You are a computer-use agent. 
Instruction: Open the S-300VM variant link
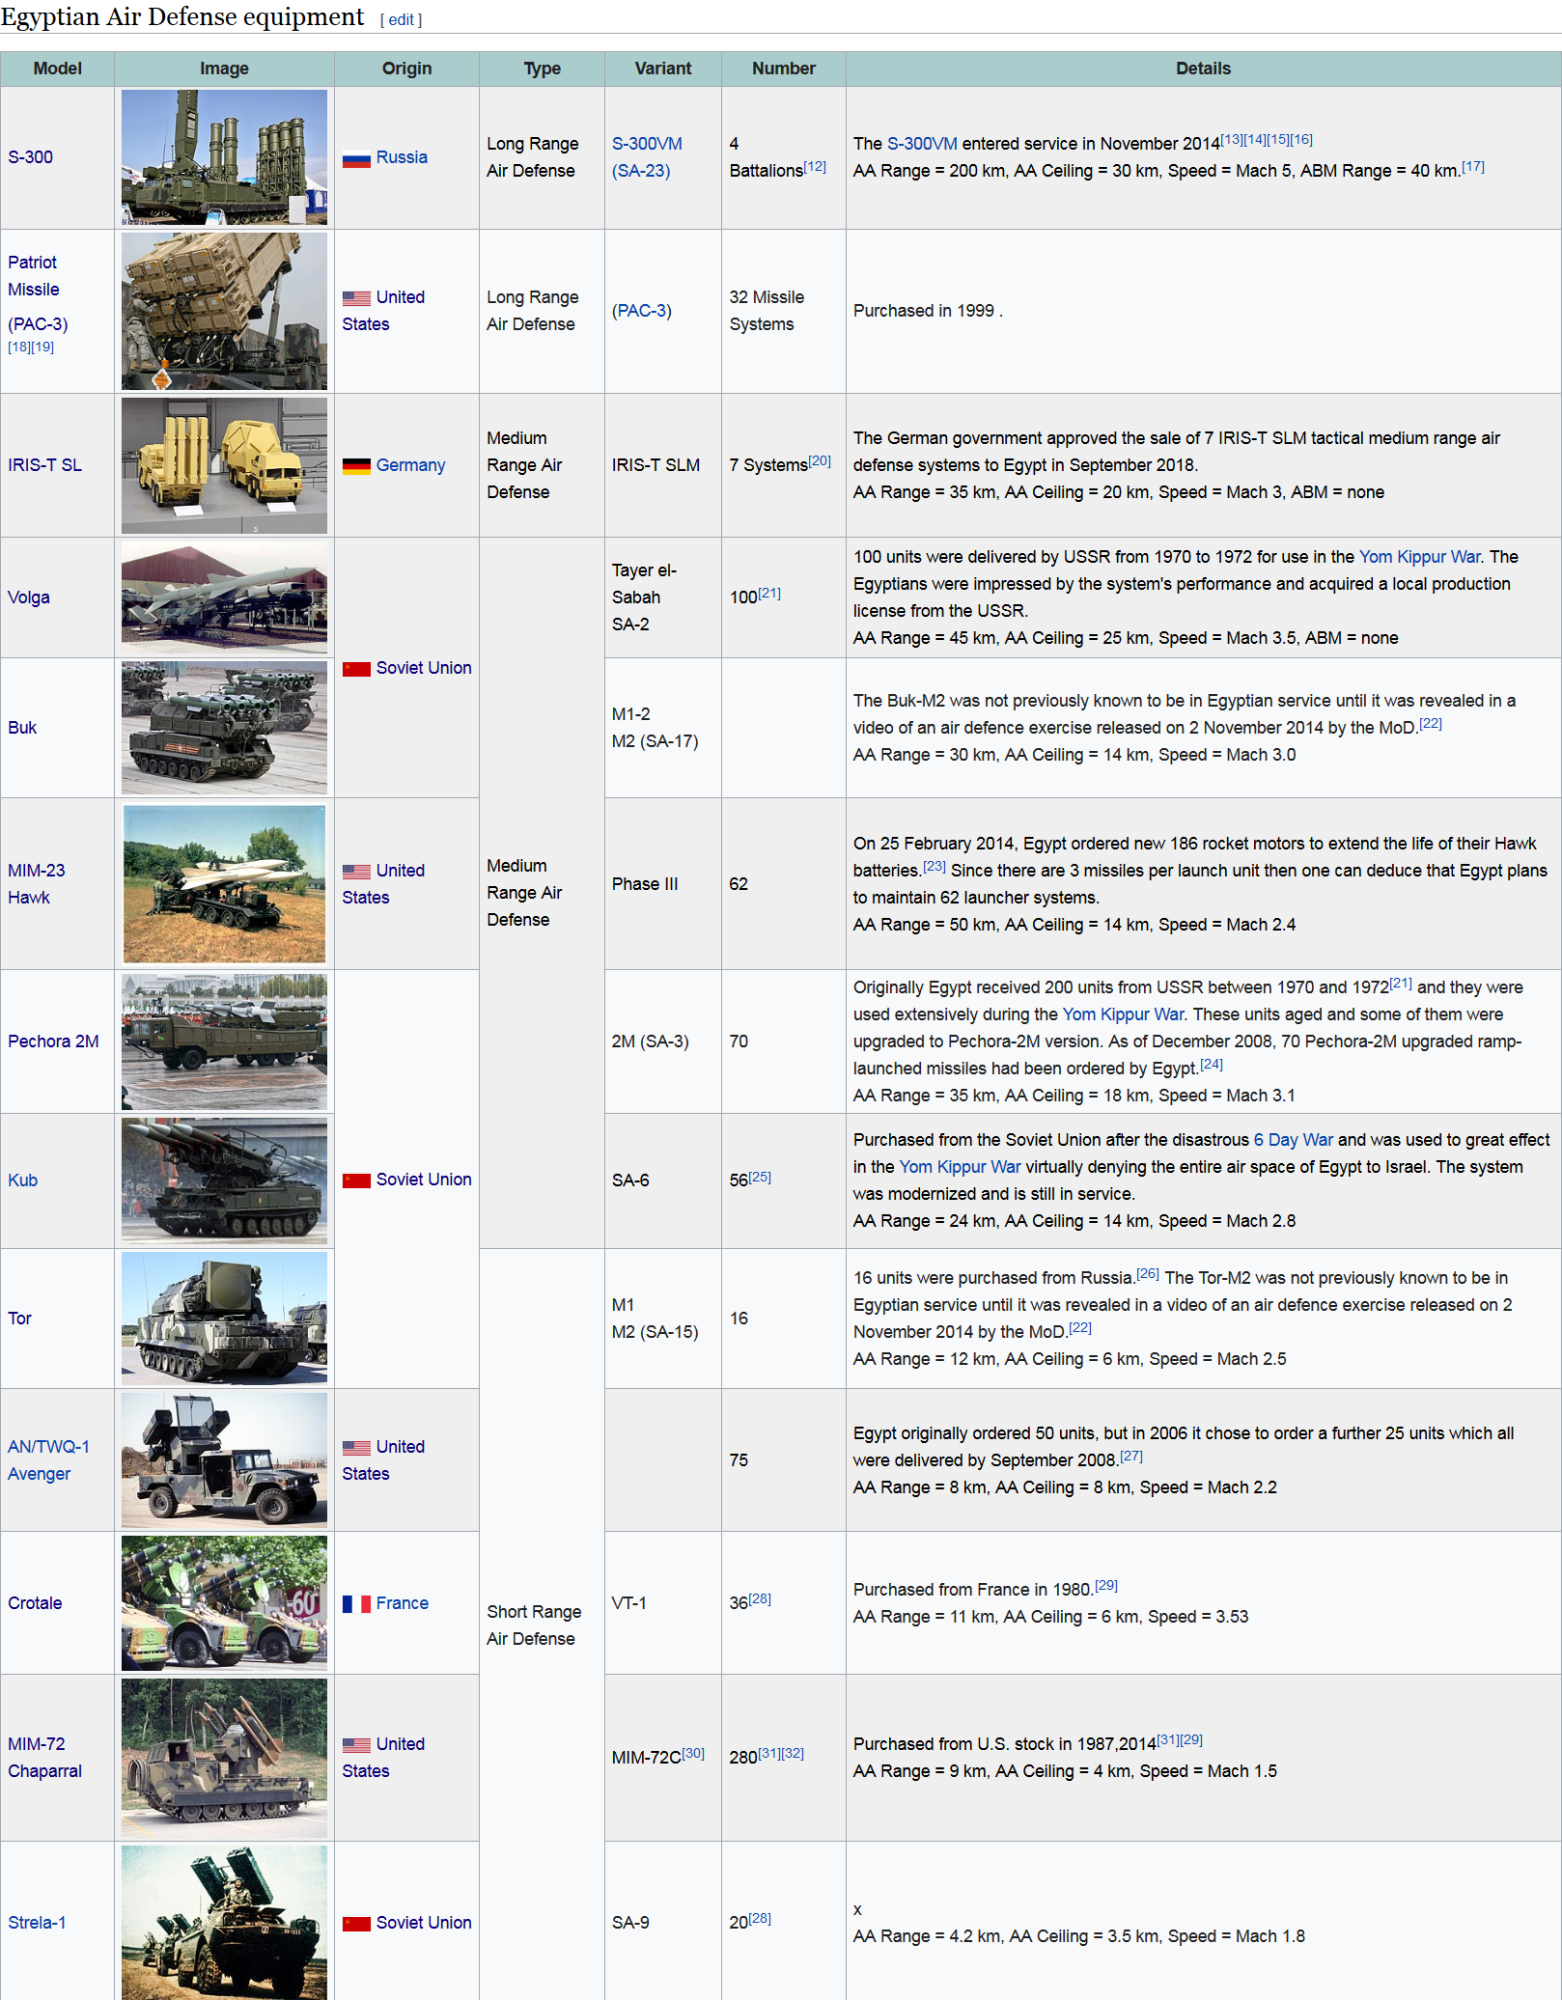(646, 144)
